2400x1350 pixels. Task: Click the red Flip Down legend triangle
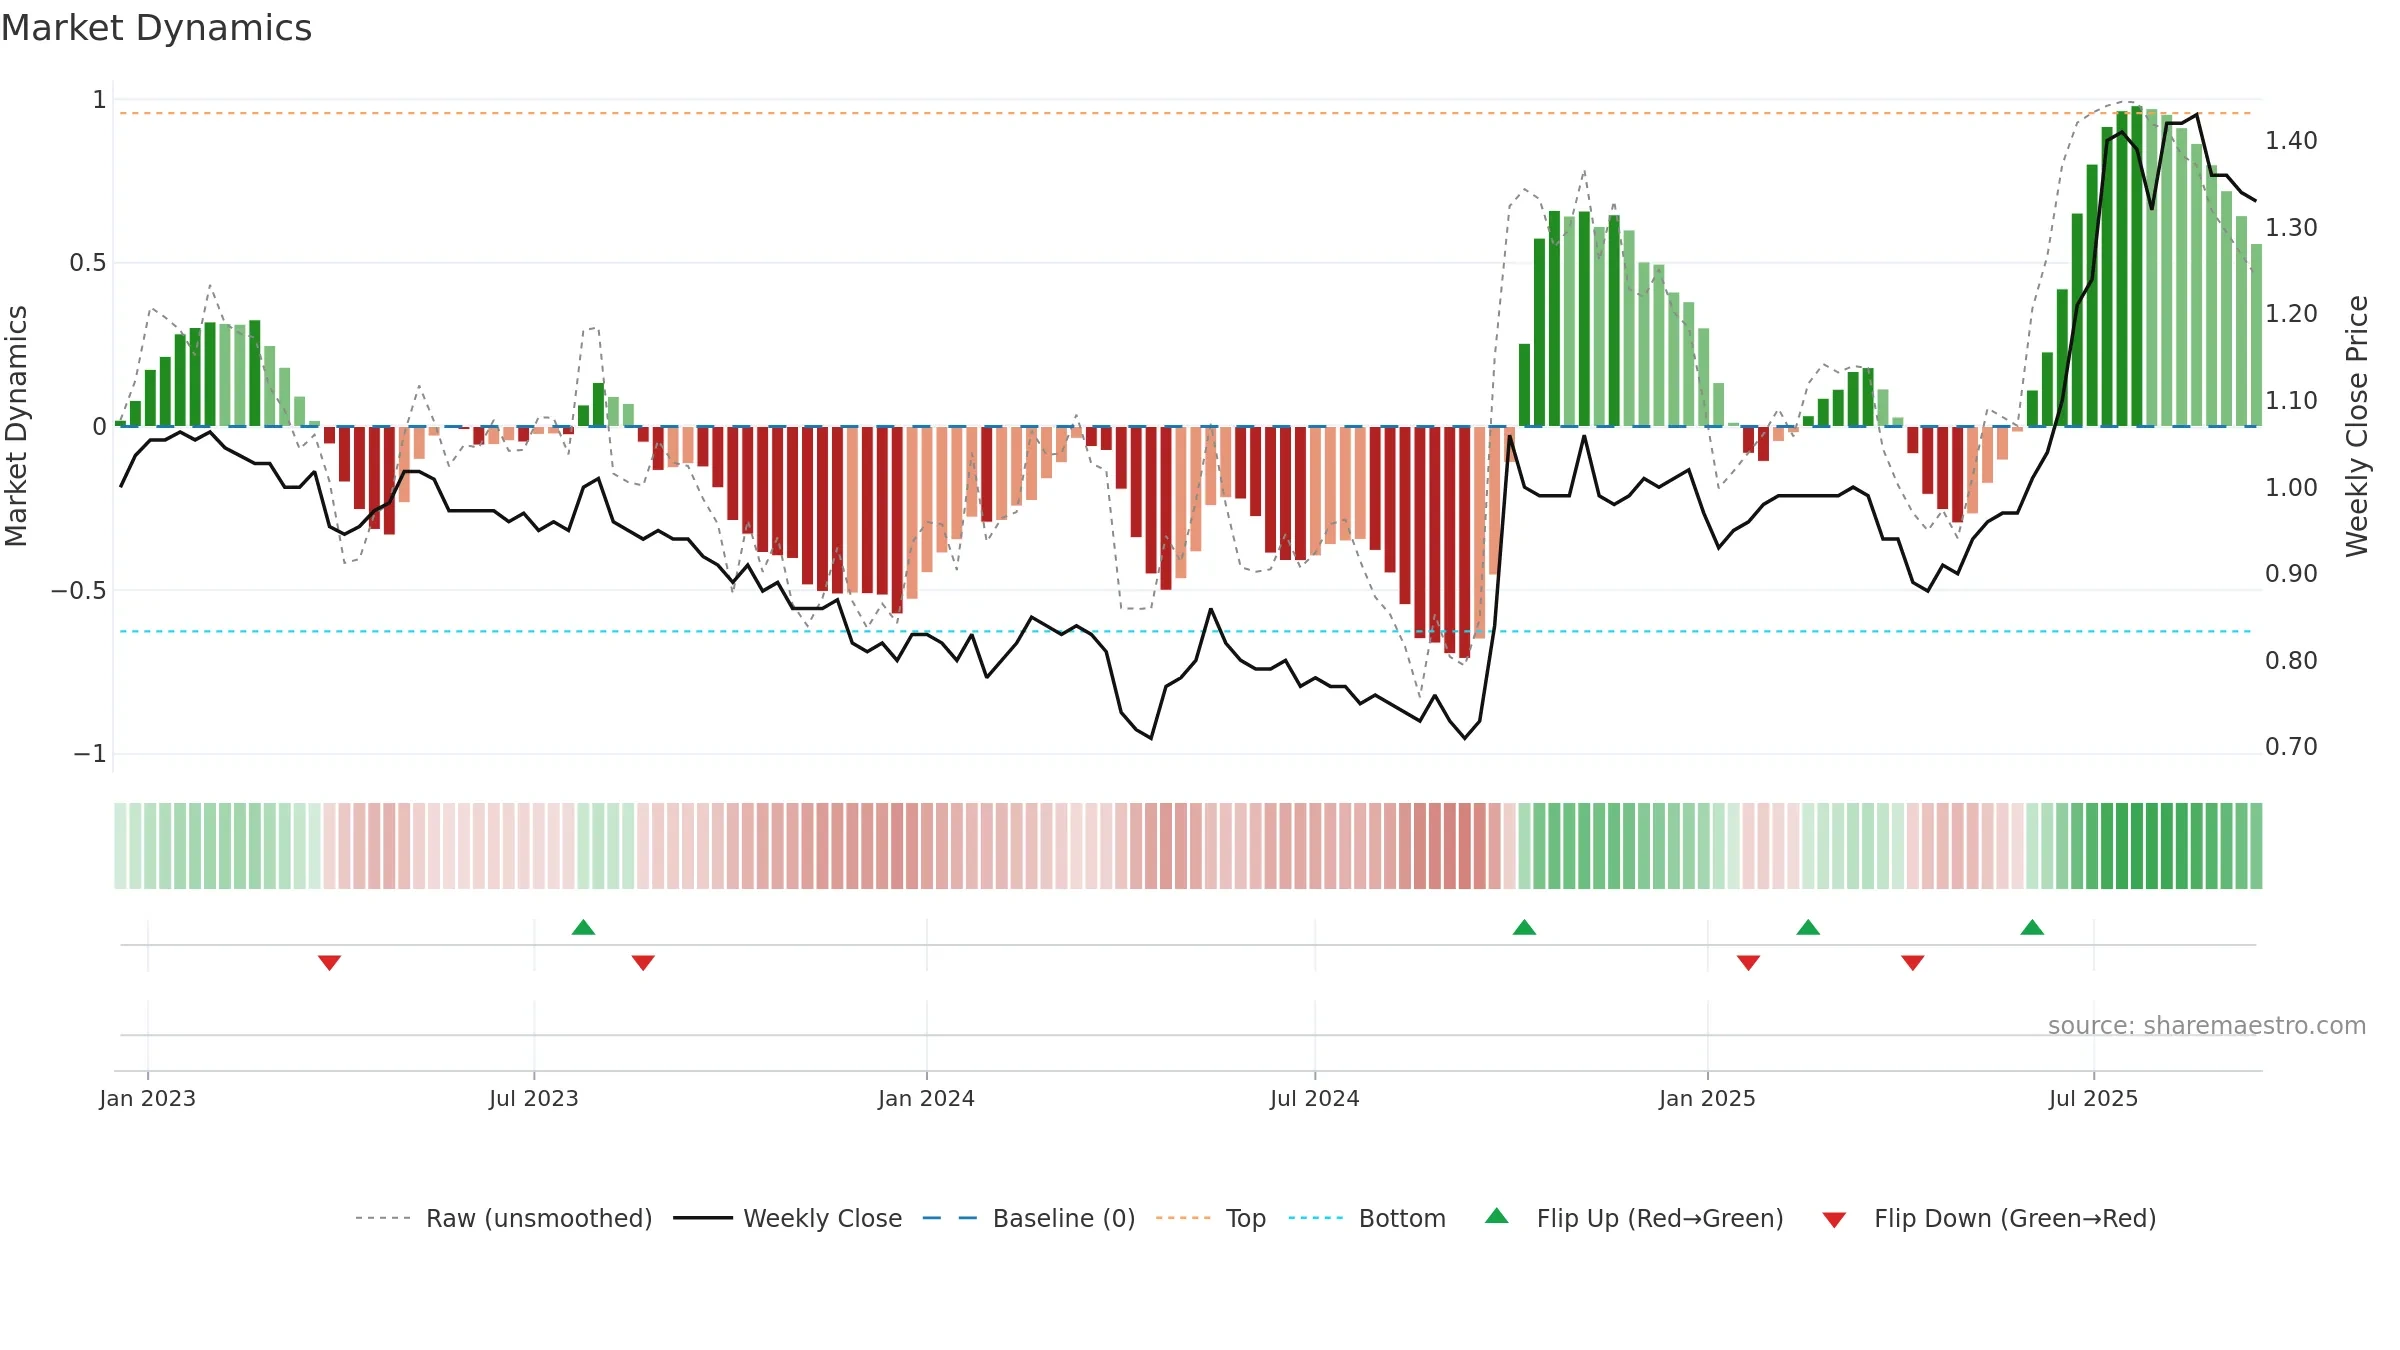click(x=1834, y=1220)
